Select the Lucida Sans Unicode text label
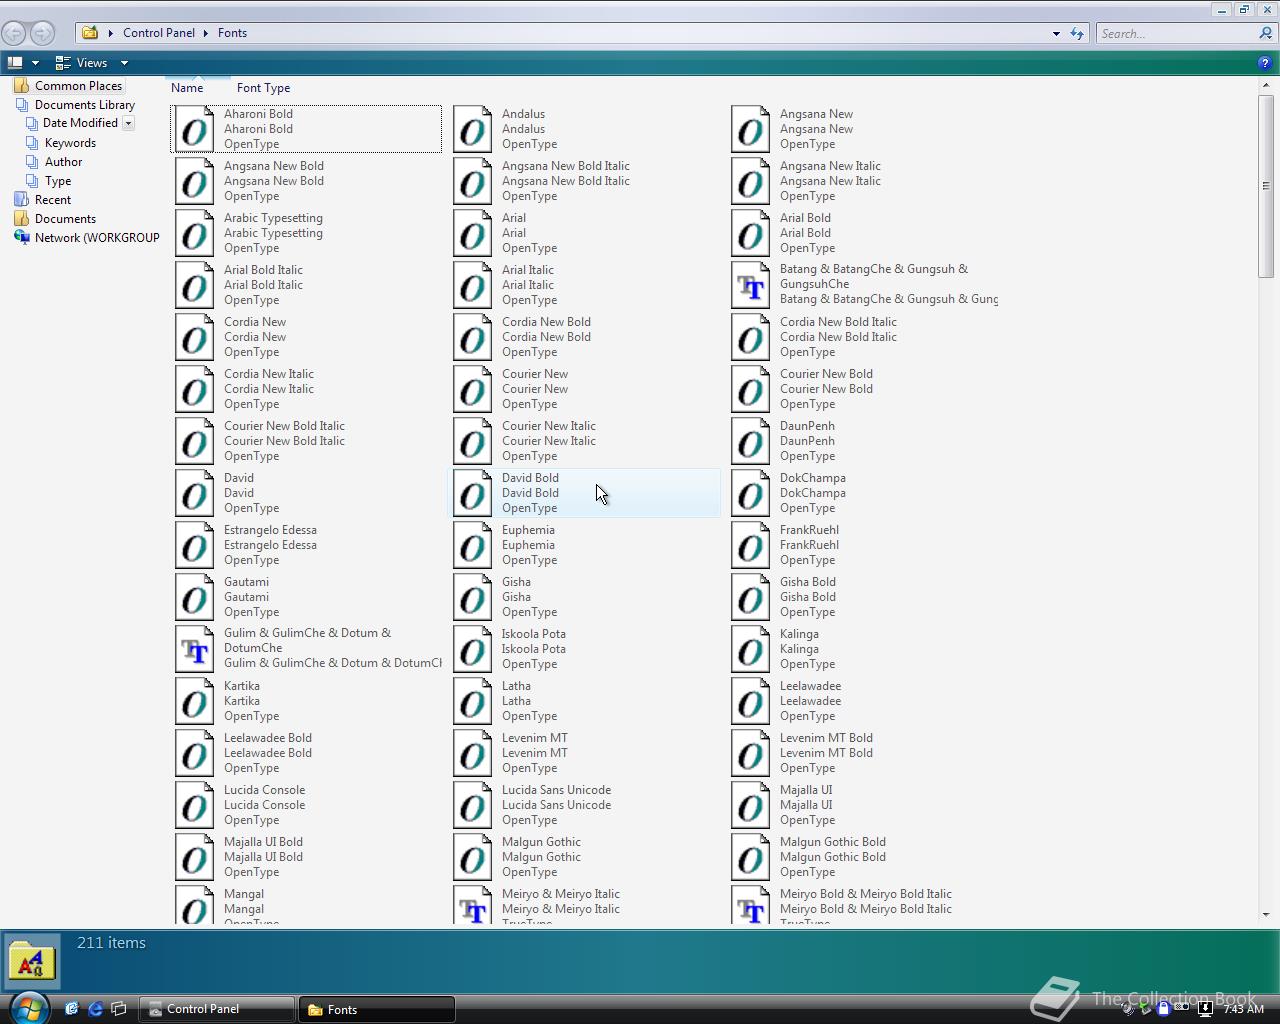Screen dimensions: 1280x1024 tap(556, 790)
